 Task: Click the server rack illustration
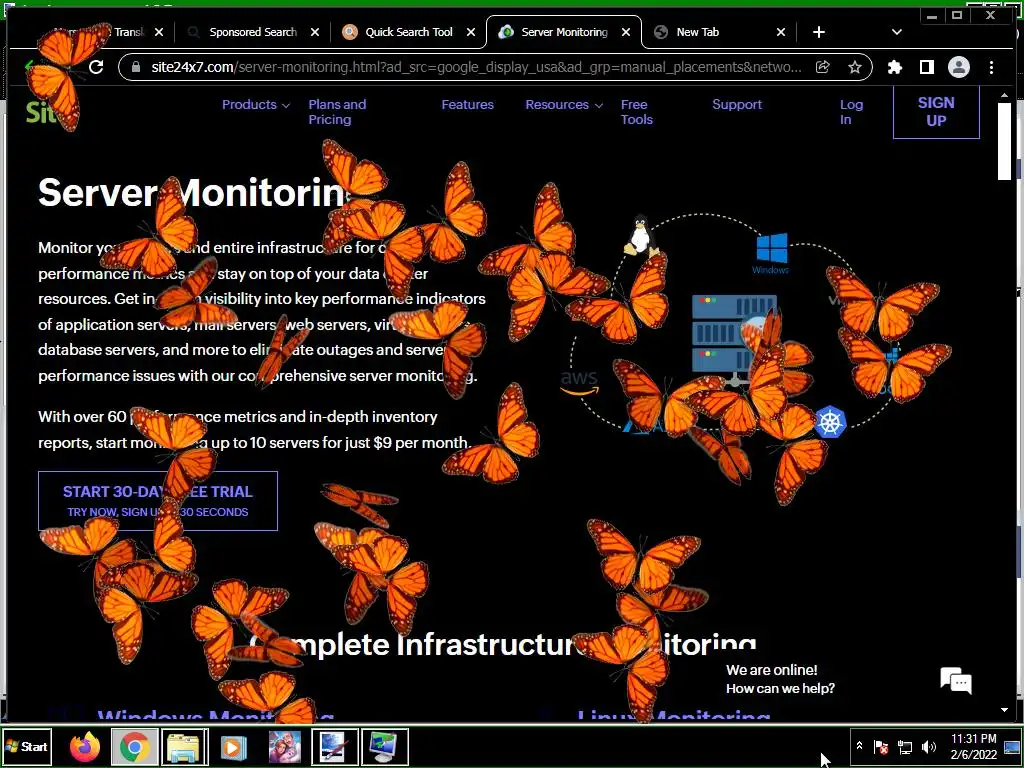coord(734,338)
